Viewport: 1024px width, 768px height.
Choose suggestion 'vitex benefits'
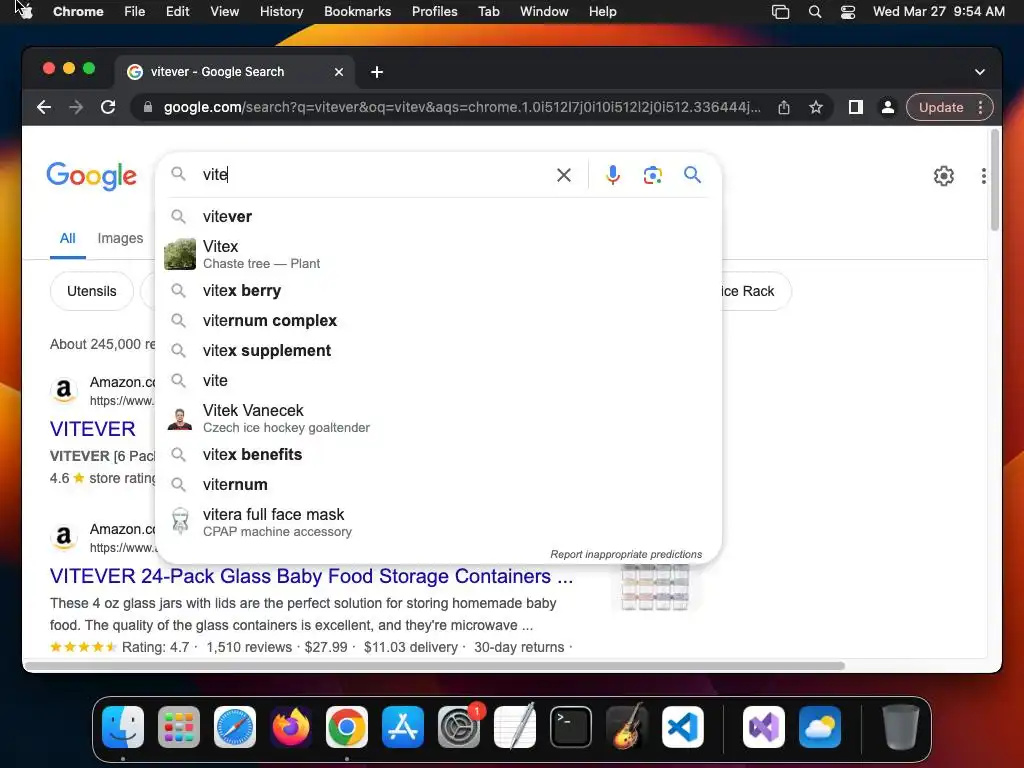pyautogui.click(x=439, y=455)
